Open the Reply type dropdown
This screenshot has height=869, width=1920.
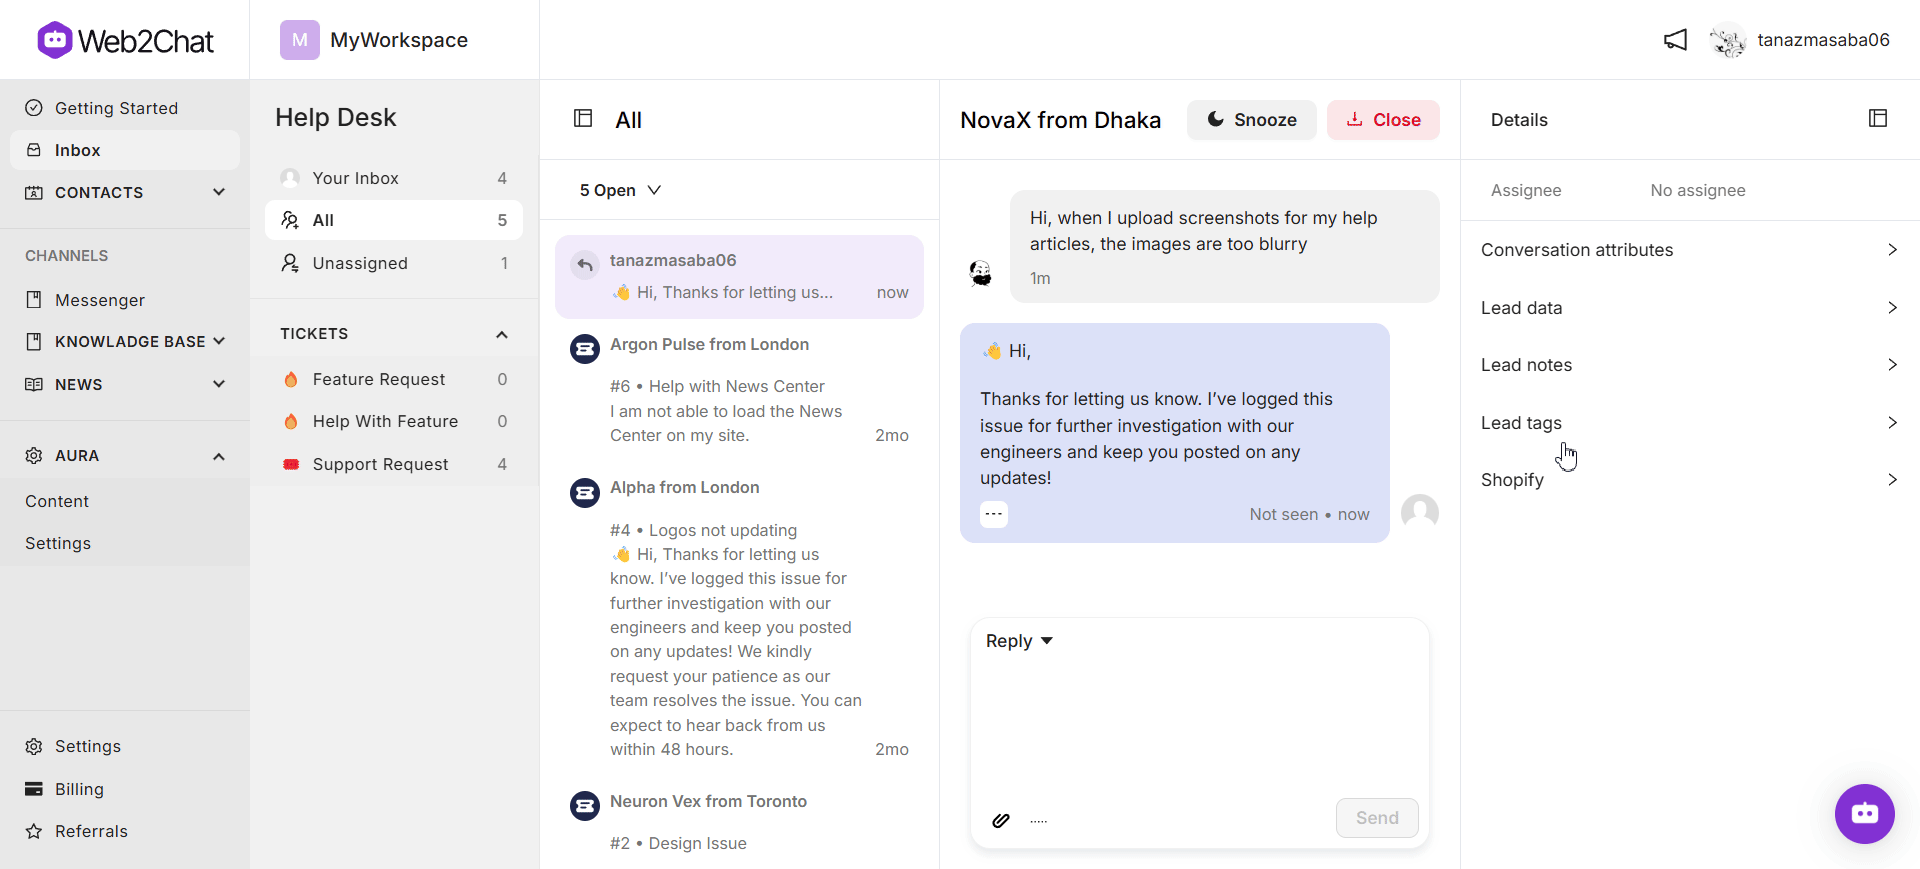point(1019,641)
